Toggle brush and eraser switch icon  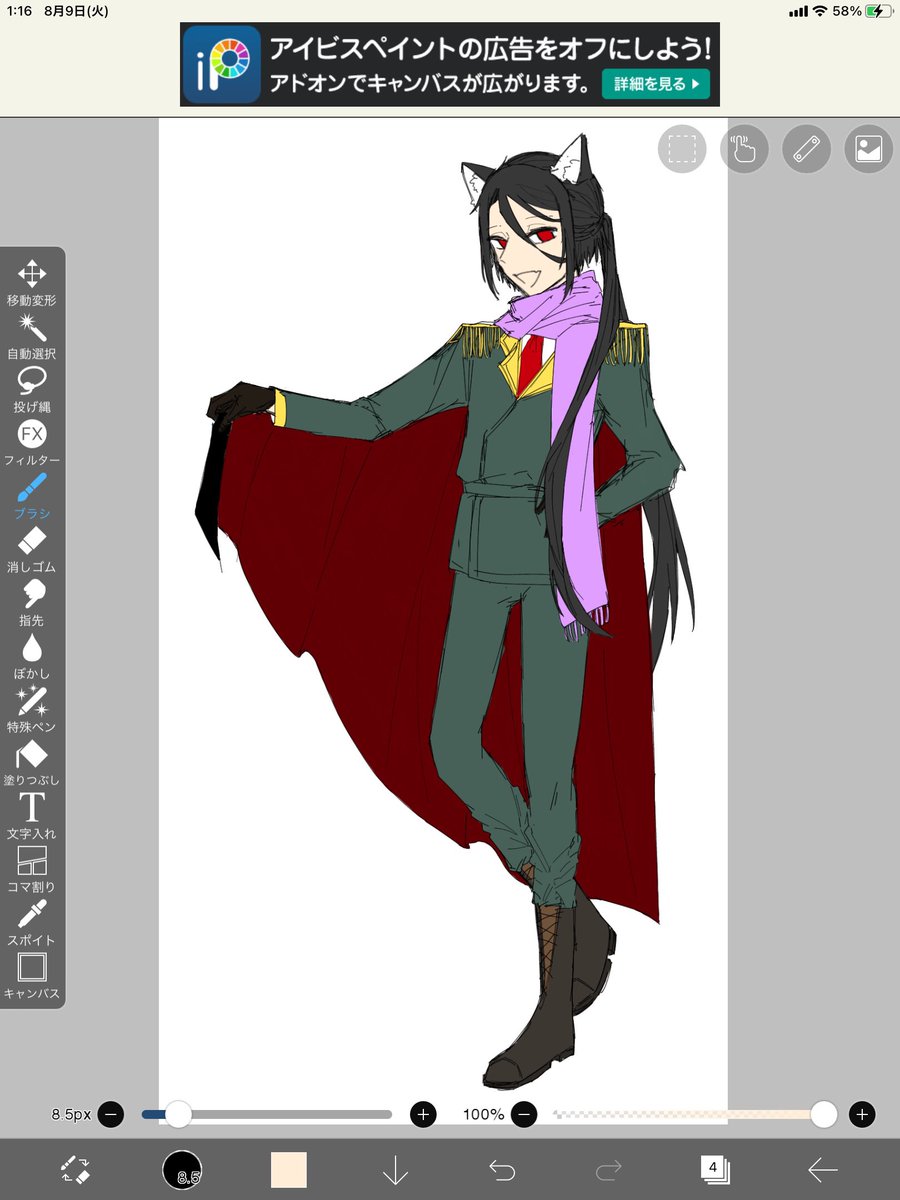[x=75, y=1169]
